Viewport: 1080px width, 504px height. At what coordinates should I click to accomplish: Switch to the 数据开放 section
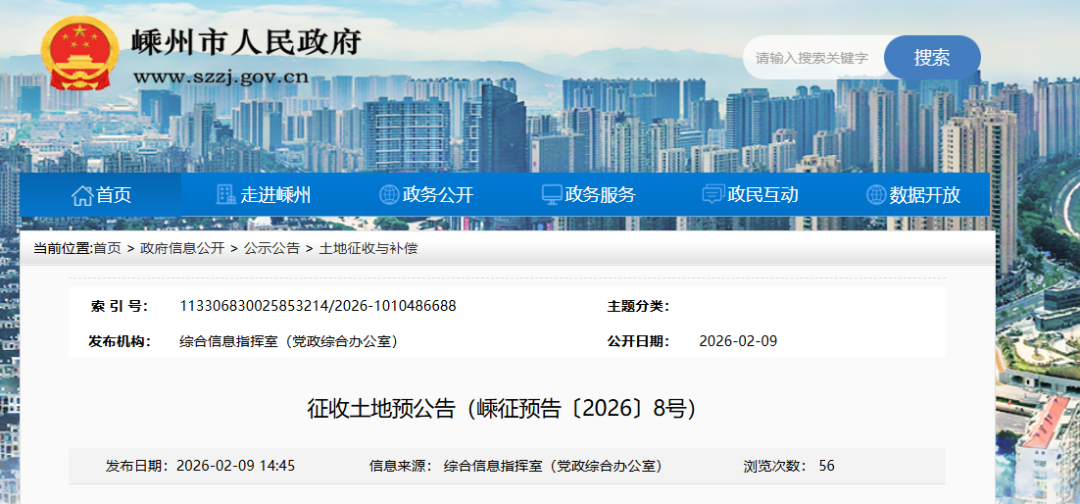tap(925, 195)
